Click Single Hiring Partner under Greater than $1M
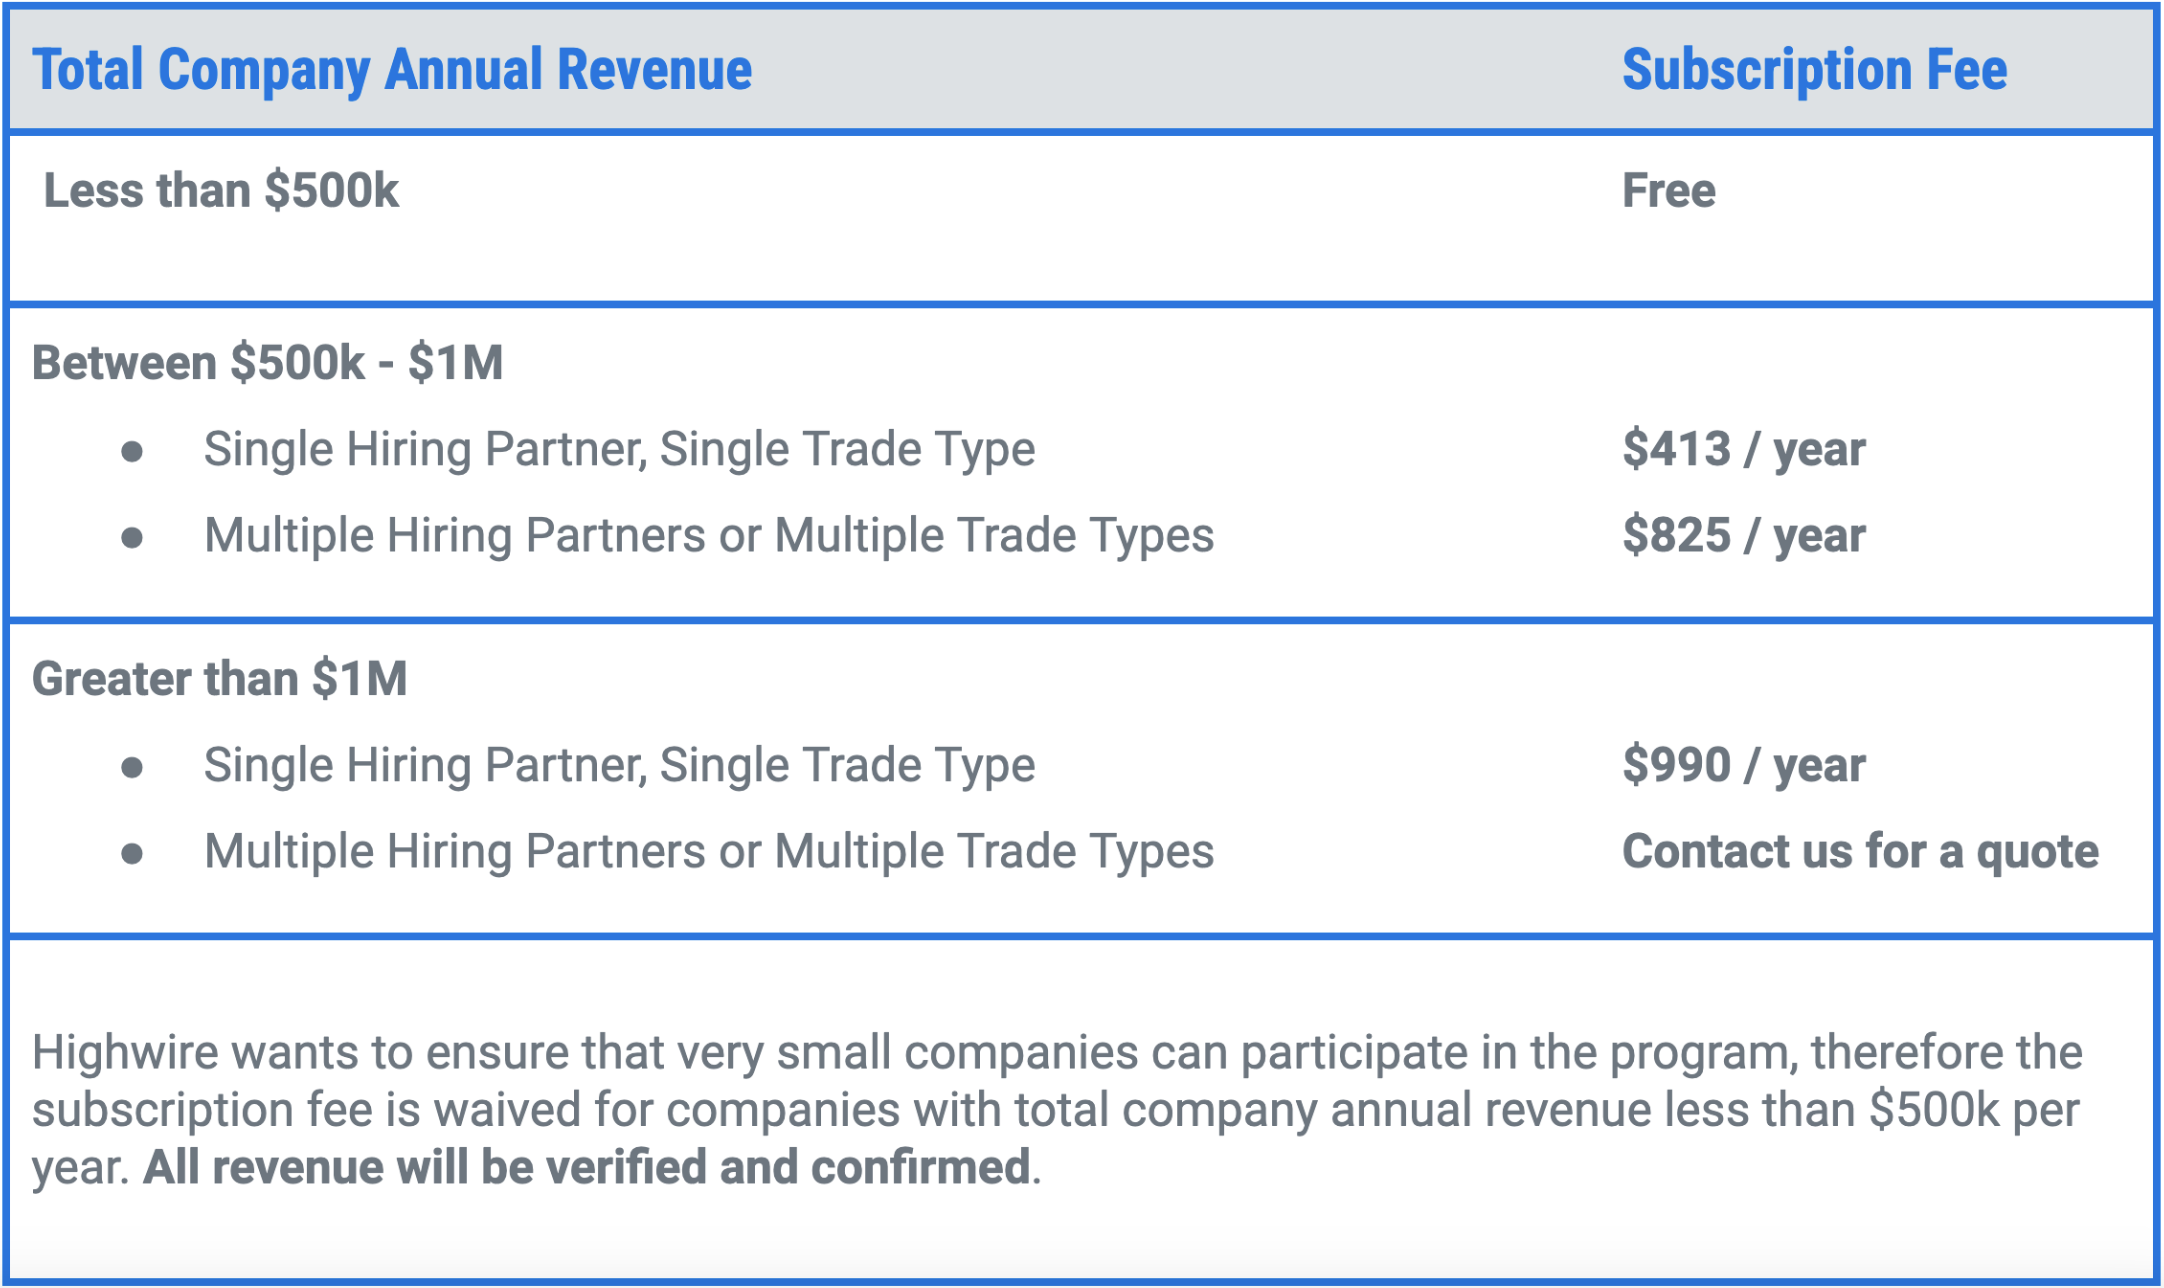The height and width of the screenshot is (1288, 2164). (619, 765)
